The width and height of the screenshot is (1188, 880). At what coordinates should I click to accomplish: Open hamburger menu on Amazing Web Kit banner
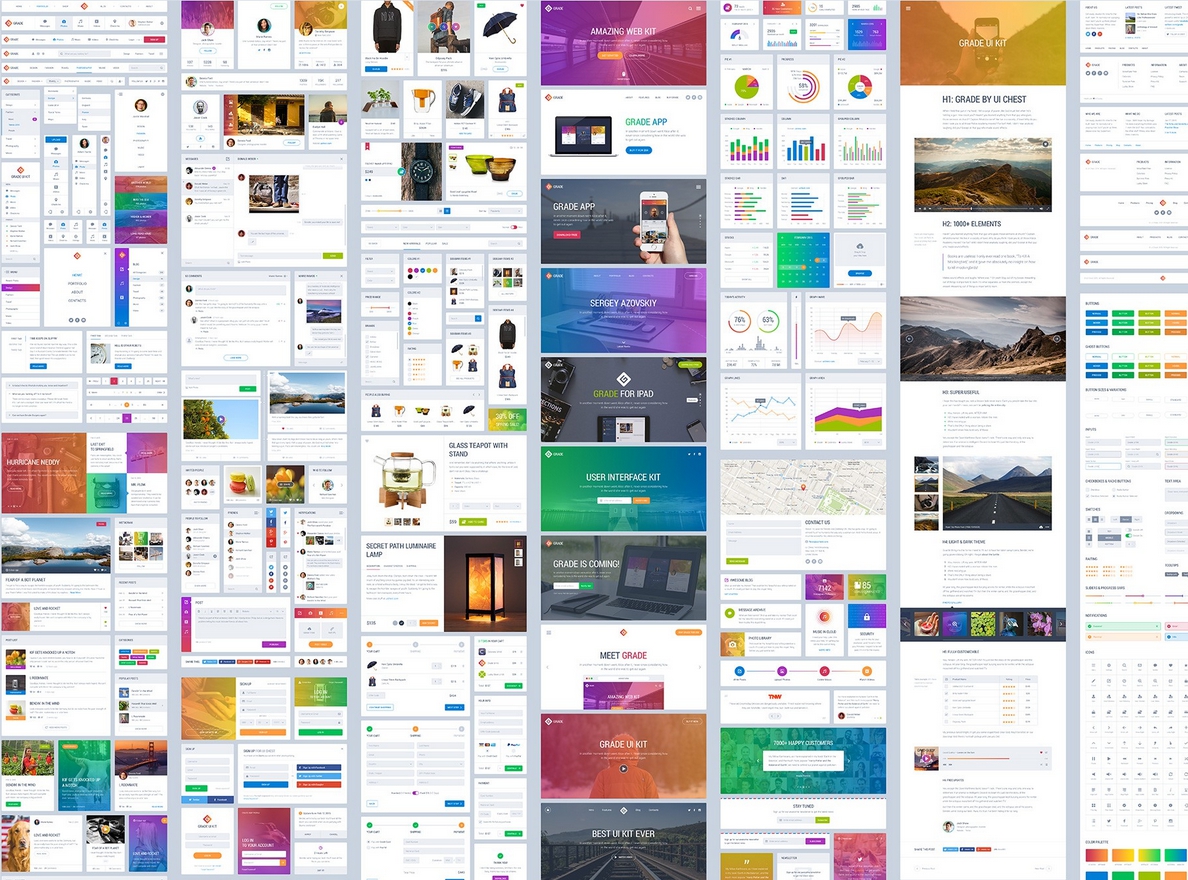click(x=698, y=8)
